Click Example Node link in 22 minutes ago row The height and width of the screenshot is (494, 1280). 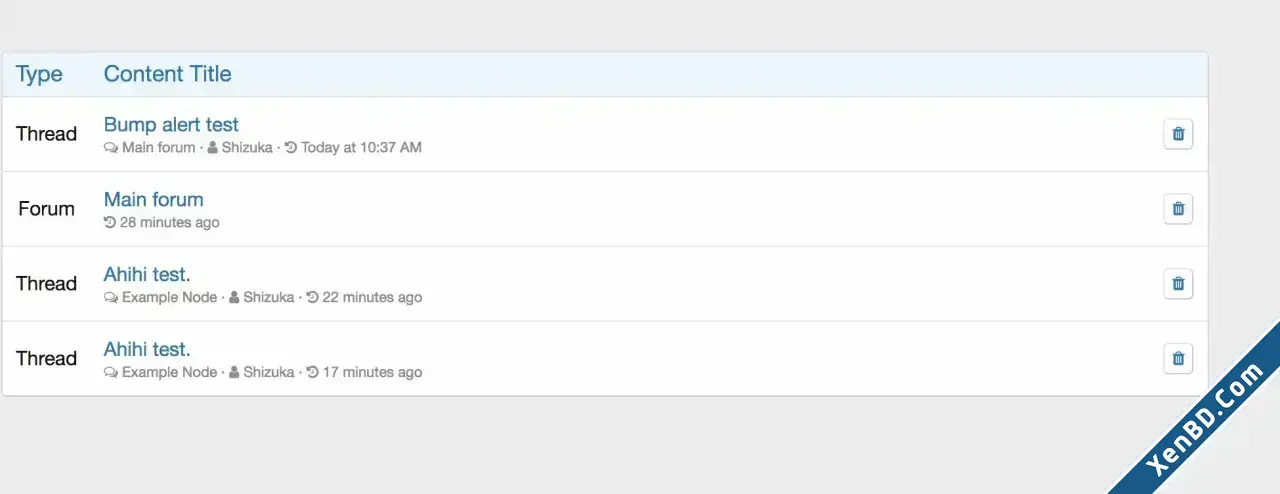169,298
